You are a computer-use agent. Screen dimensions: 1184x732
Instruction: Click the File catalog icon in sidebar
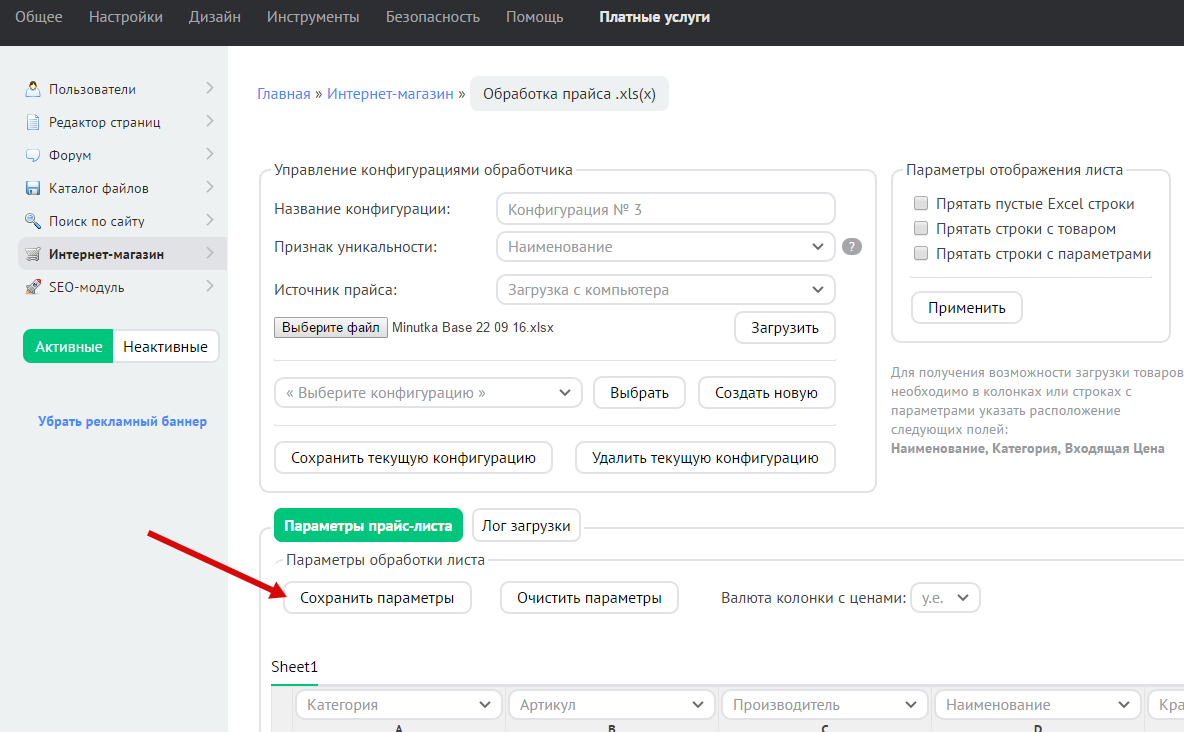[x=33, y=188]
